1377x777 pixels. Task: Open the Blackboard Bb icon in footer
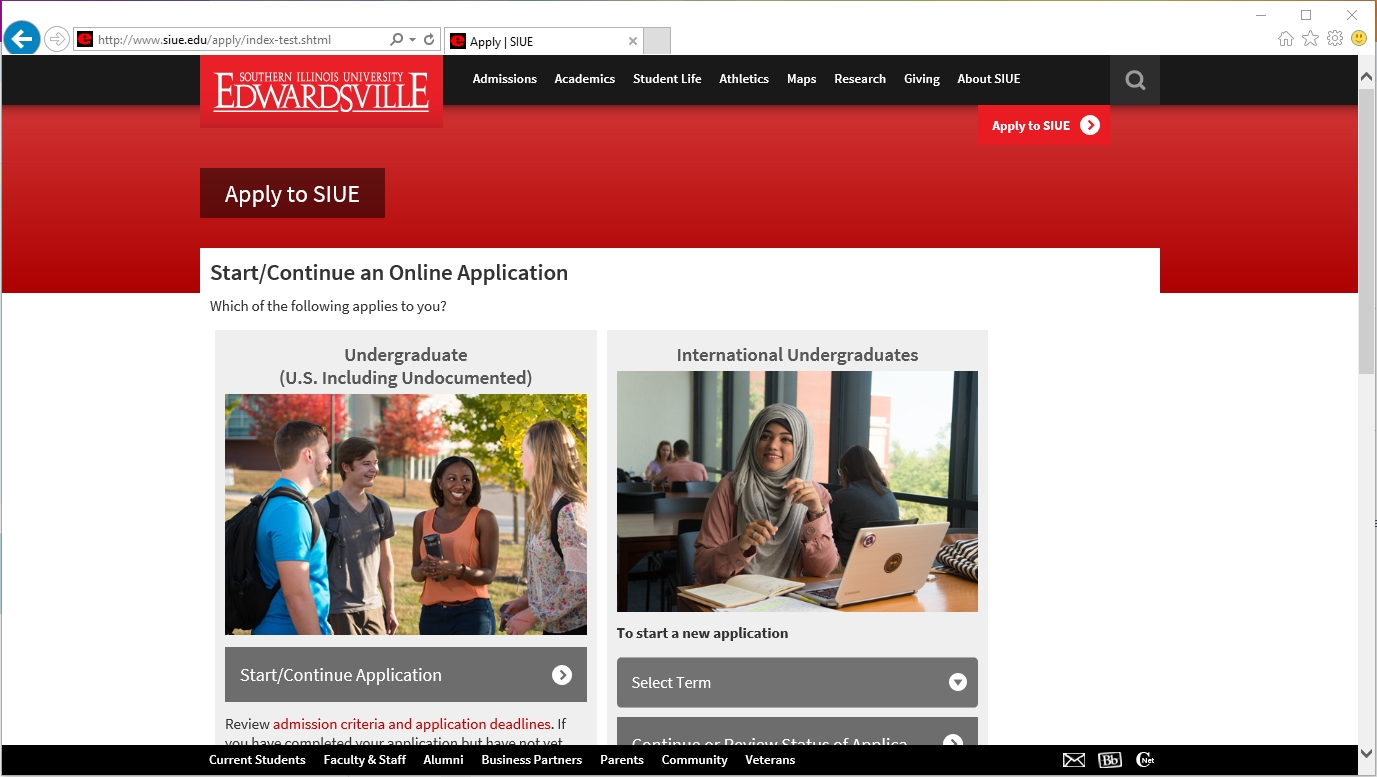pyautogui.click(x=1109, y=760)
